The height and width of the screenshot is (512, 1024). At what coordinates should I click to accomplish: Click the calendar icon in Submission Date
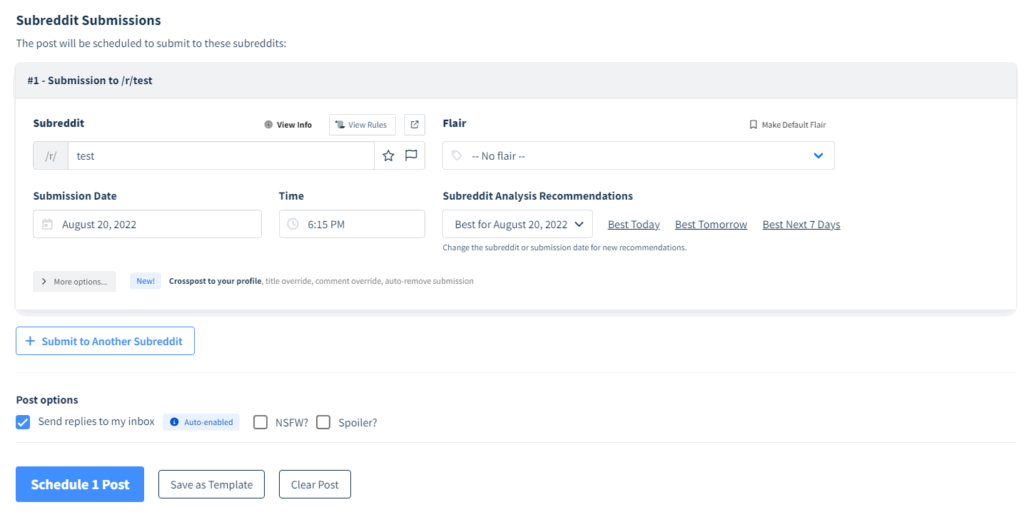[47, 224]
